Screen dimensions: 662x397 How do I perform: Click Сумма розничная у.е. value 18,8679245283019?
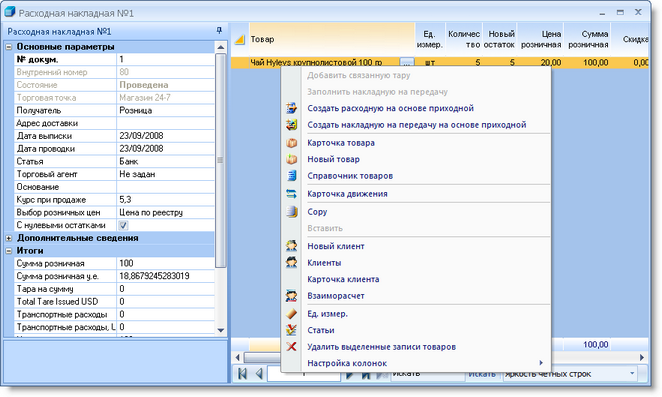coord(166,276)
